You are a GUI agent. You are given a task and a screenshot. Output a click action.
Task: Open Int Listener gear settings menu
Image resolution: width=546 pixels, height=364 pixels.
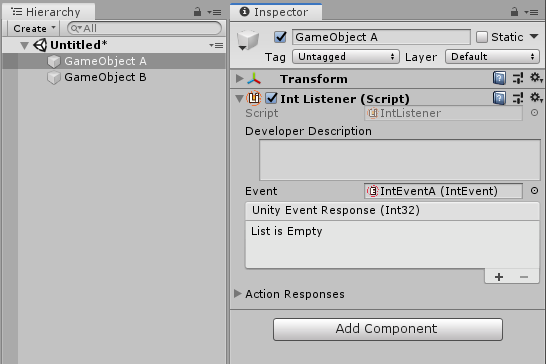tap(536, 98)
